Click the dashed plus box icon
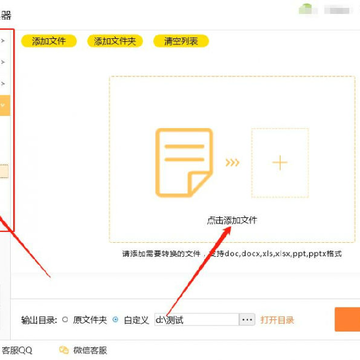 tap(280, 163)
